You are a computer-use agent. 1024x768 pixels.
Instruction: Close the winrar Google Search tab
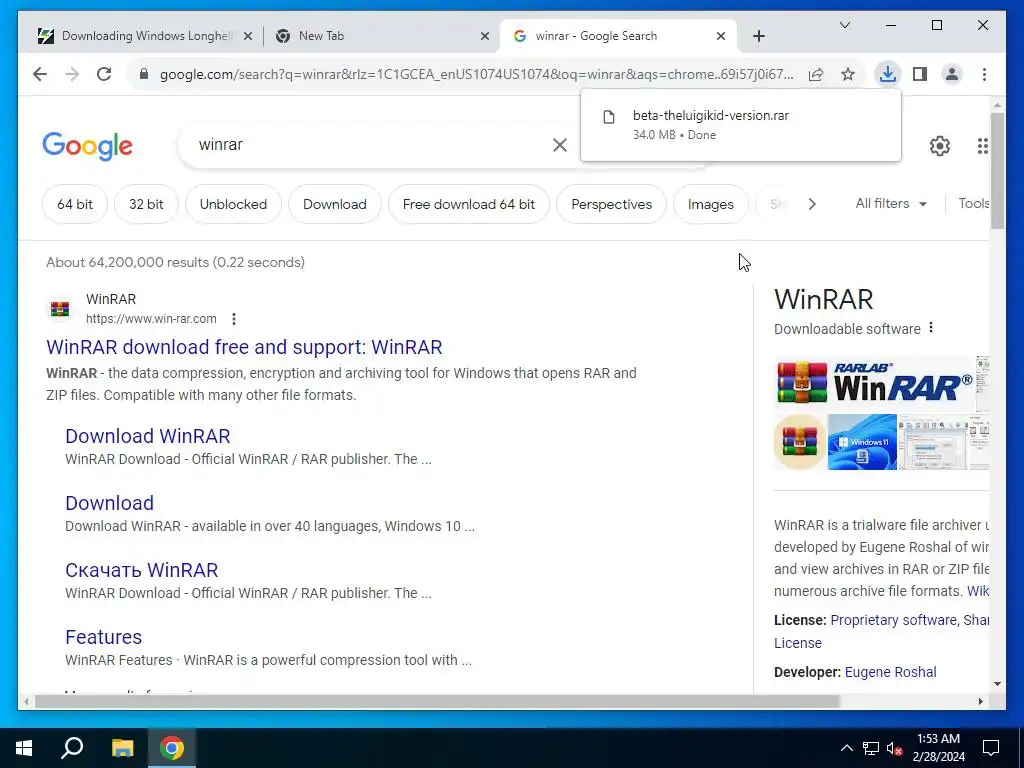720,36
